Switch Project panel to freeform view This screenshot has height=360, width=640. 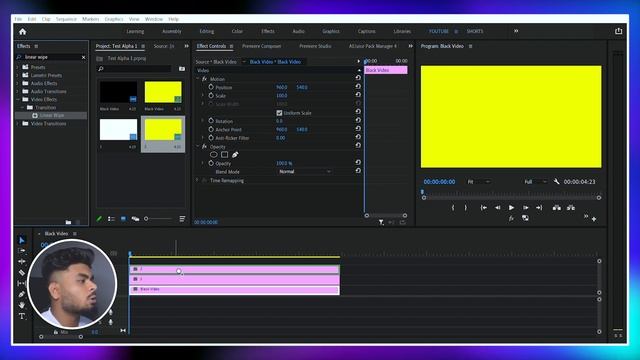[x=135, y=219]
